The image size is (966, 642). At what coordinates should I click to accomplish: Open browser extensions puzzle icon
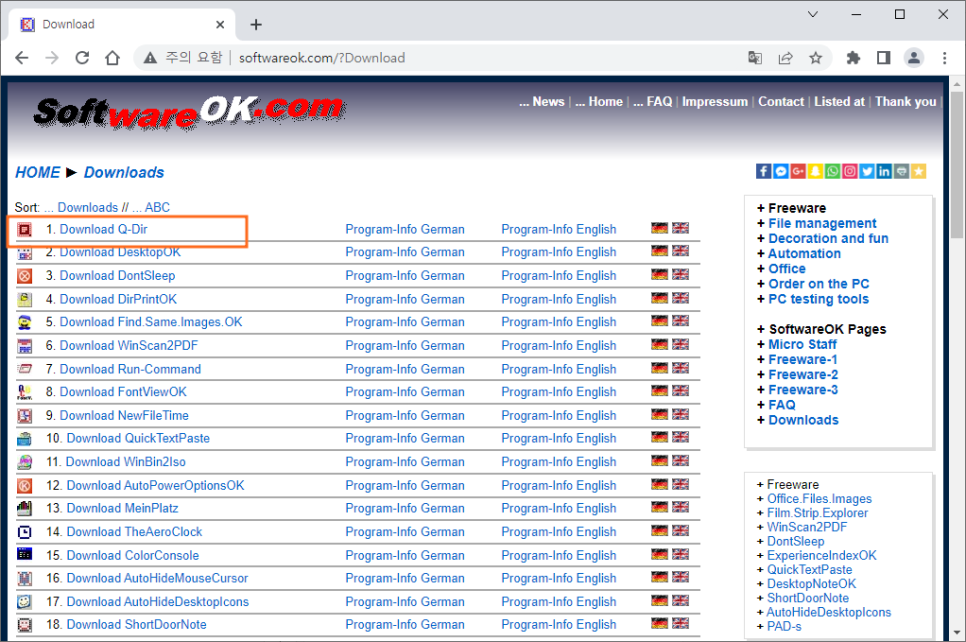click(853, 58)
